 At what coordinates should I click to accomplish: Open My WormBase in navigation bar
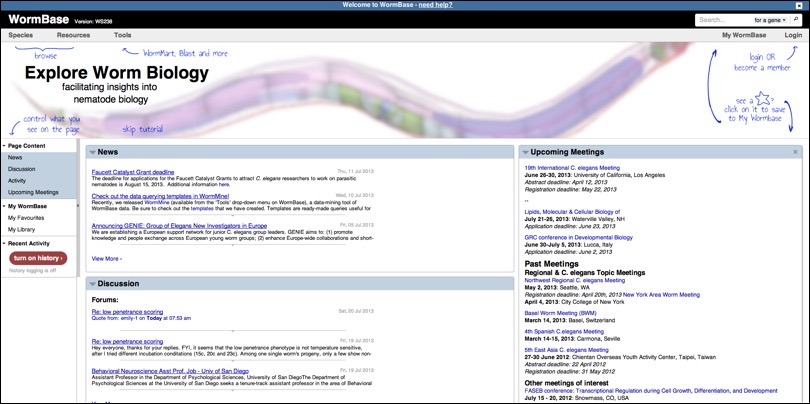coord(744,35)
